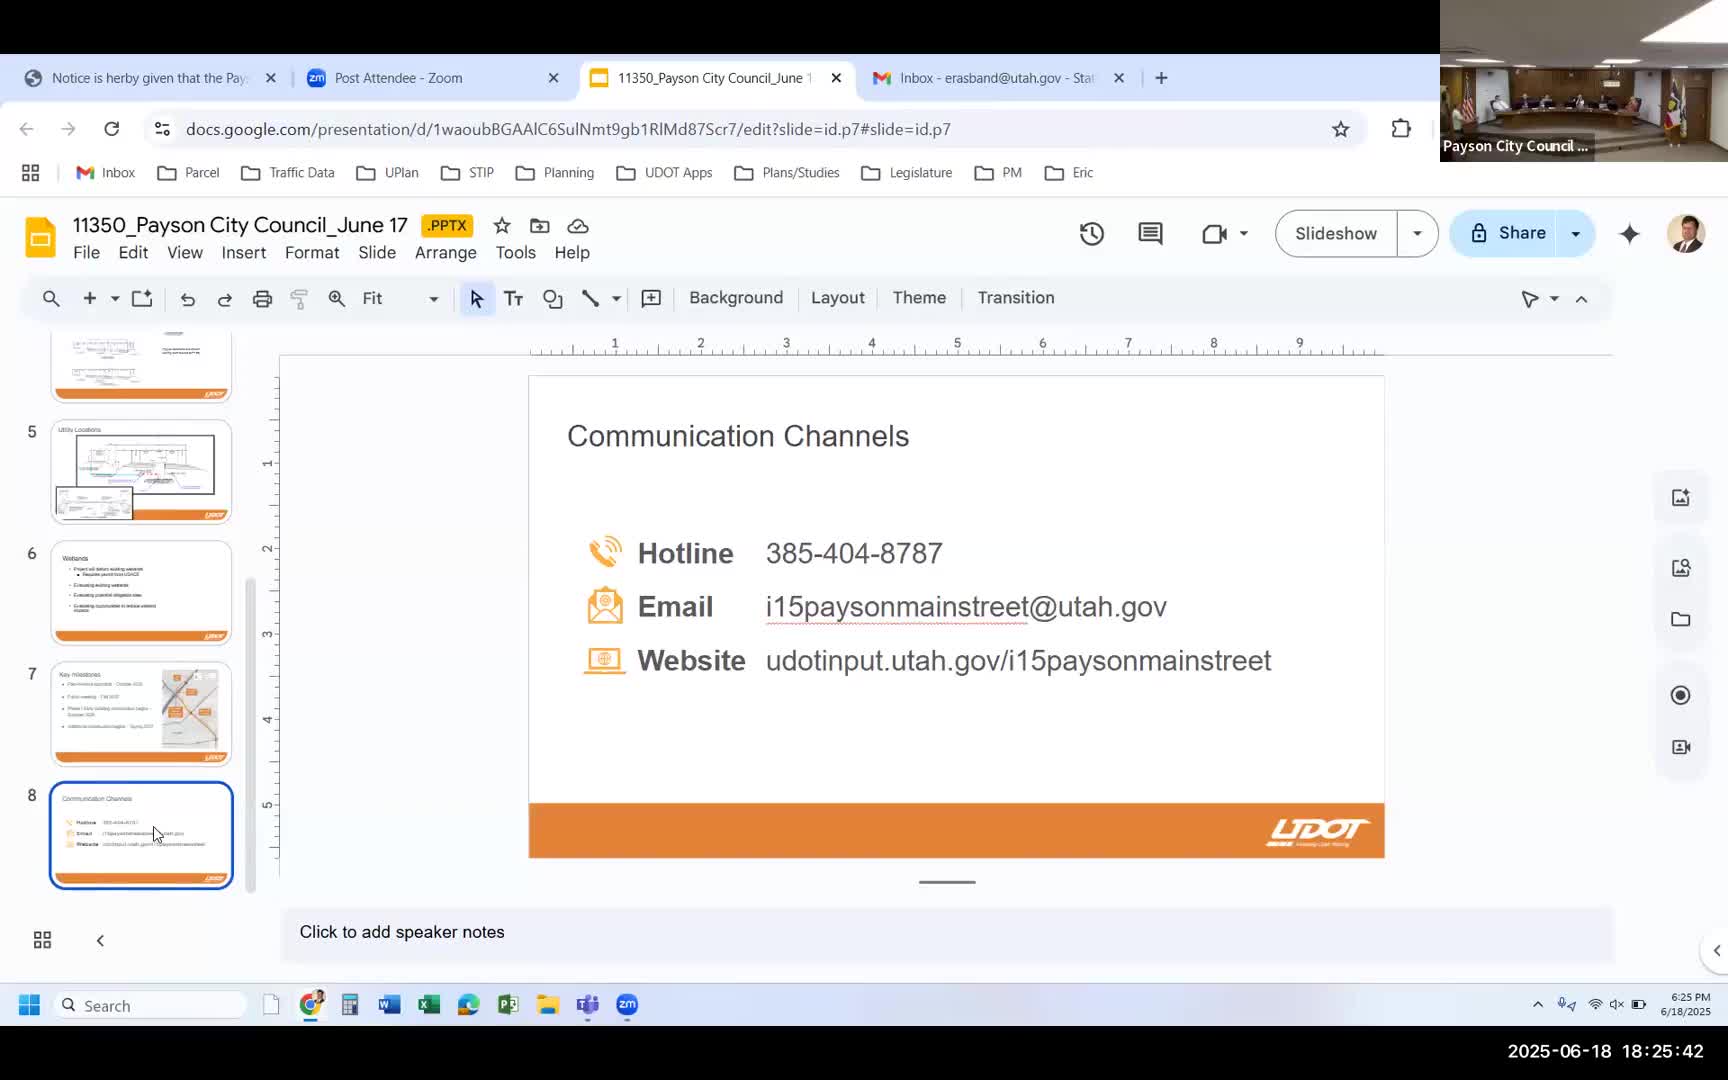Image resolution: width=1728 pixels, height=1080 pixels.
Task: Bookmark this page star icon
Action: (x=1341, y=129)
